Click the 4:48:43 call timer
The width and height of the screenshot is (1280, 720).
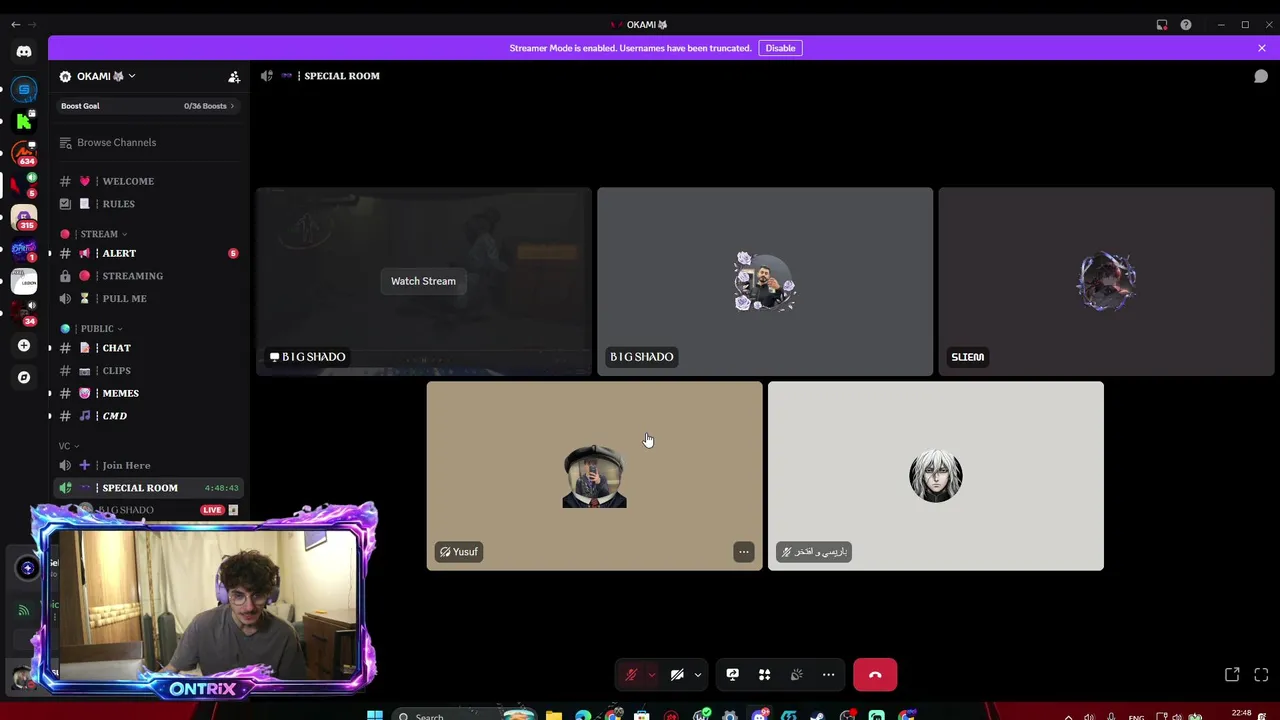tap(221, 488)
